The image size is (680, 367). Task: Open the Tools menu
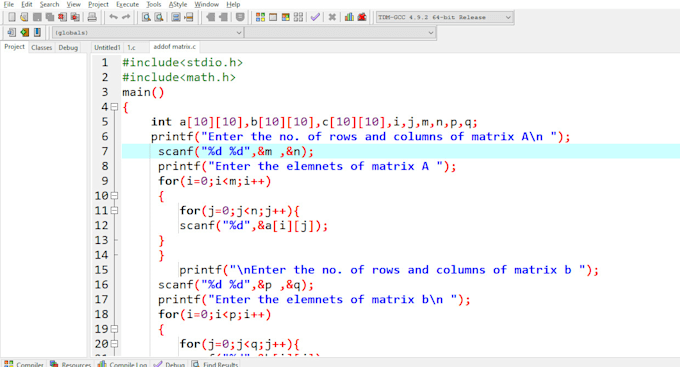pyautogui.click(x=154, y=4)
